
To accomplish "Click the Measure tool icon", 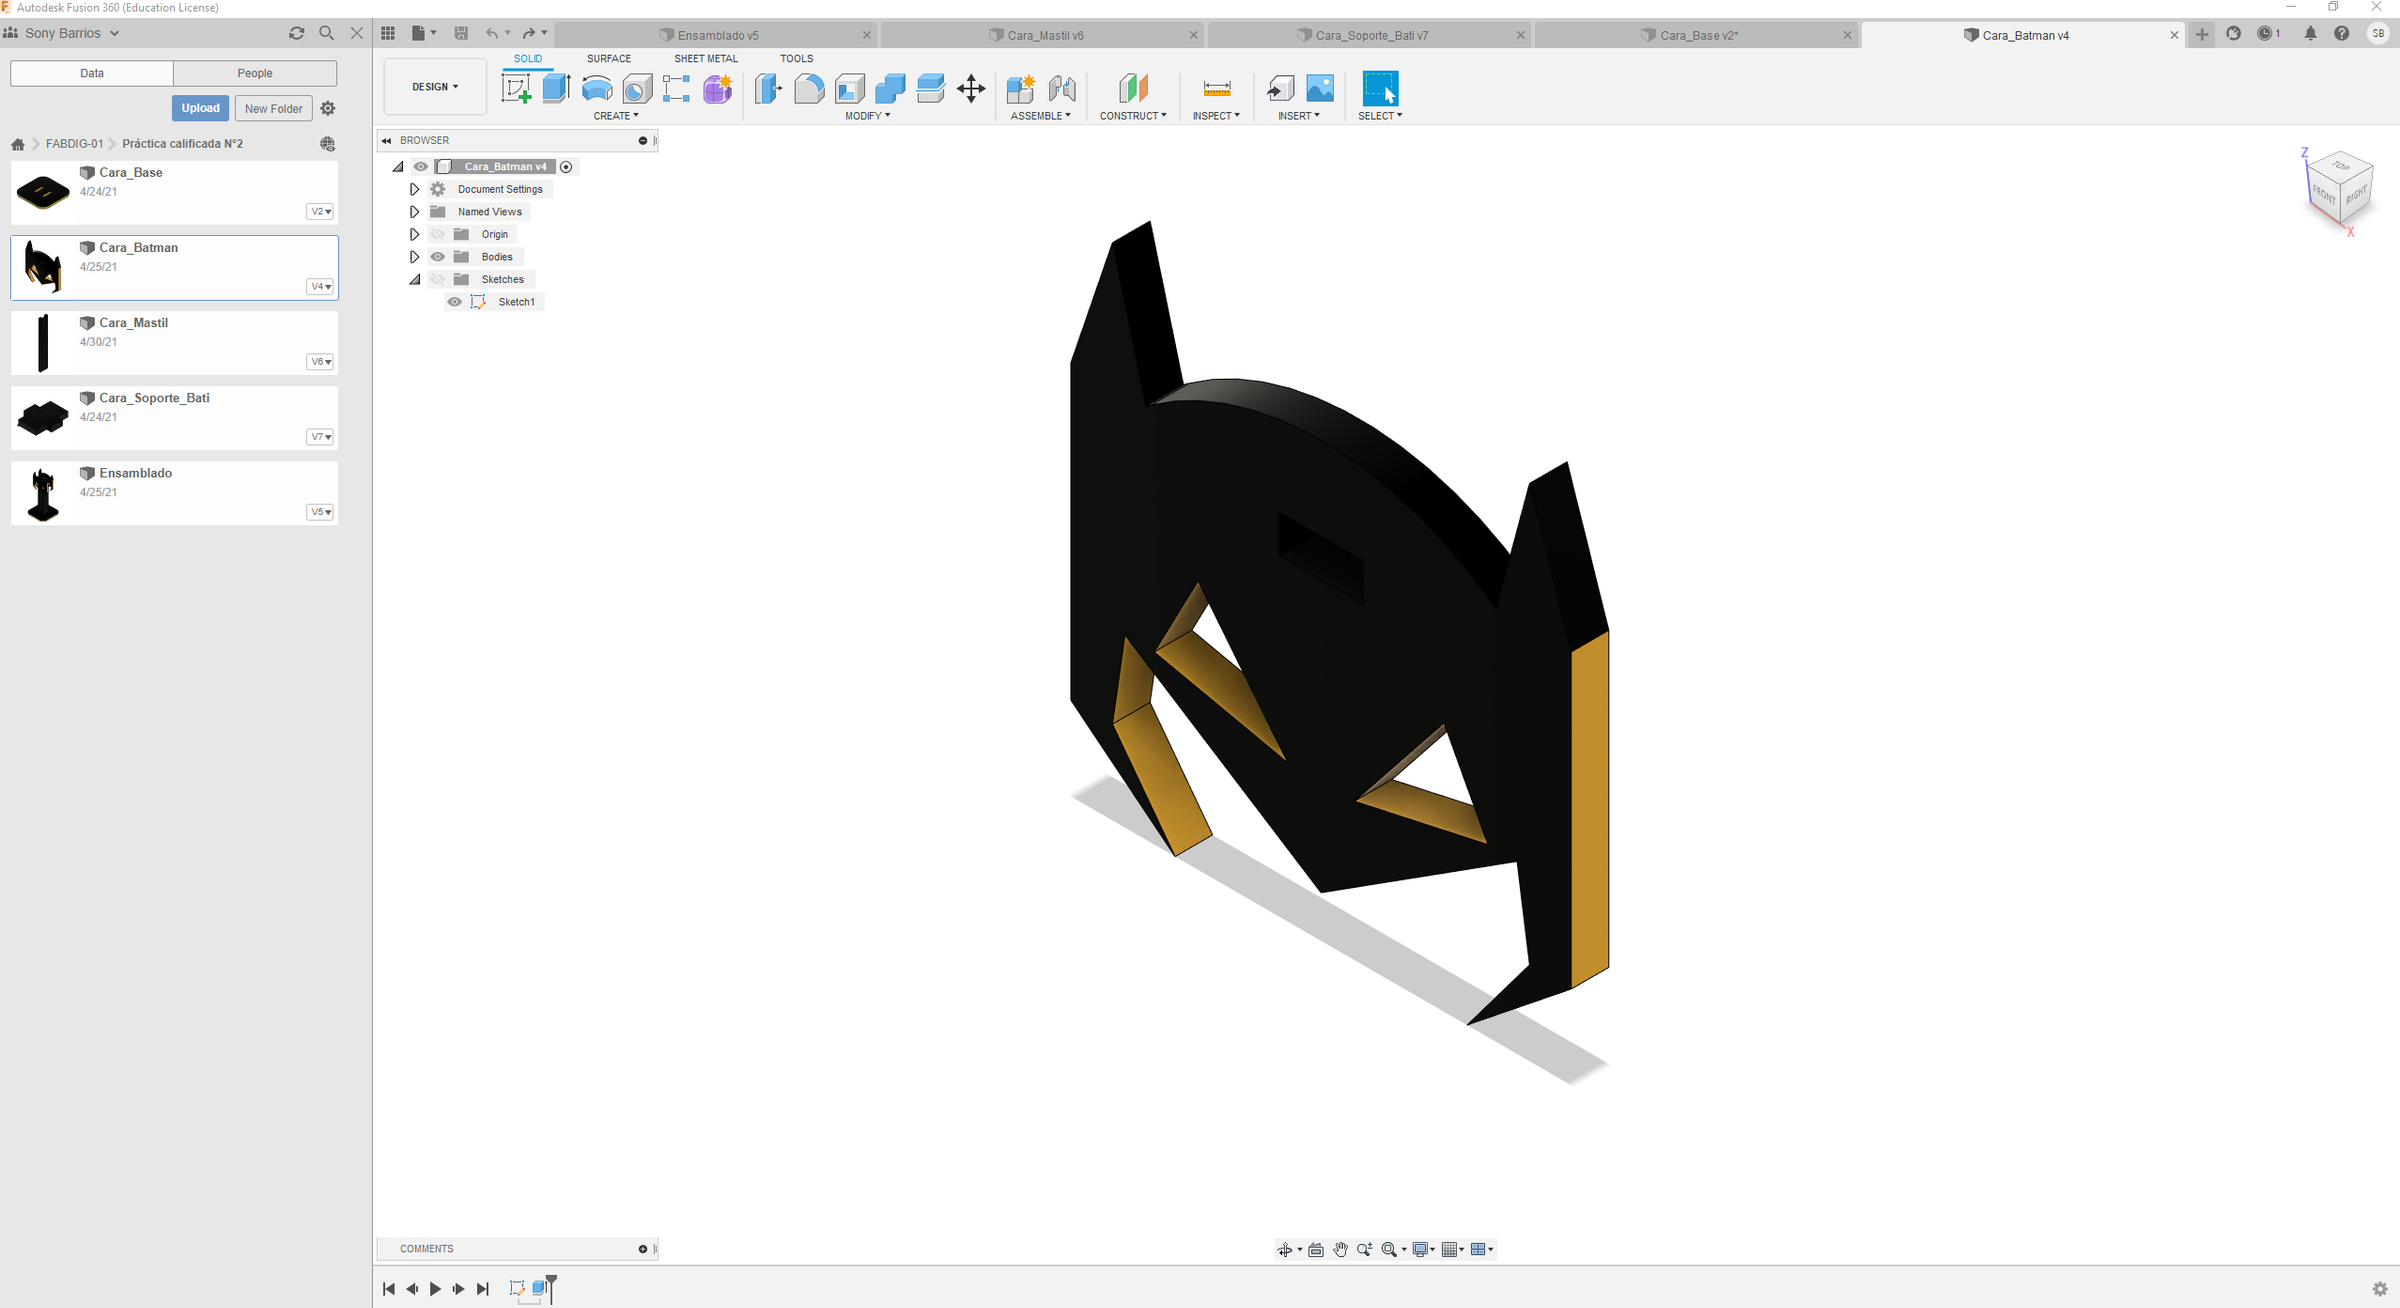I will coord(1216,89).
